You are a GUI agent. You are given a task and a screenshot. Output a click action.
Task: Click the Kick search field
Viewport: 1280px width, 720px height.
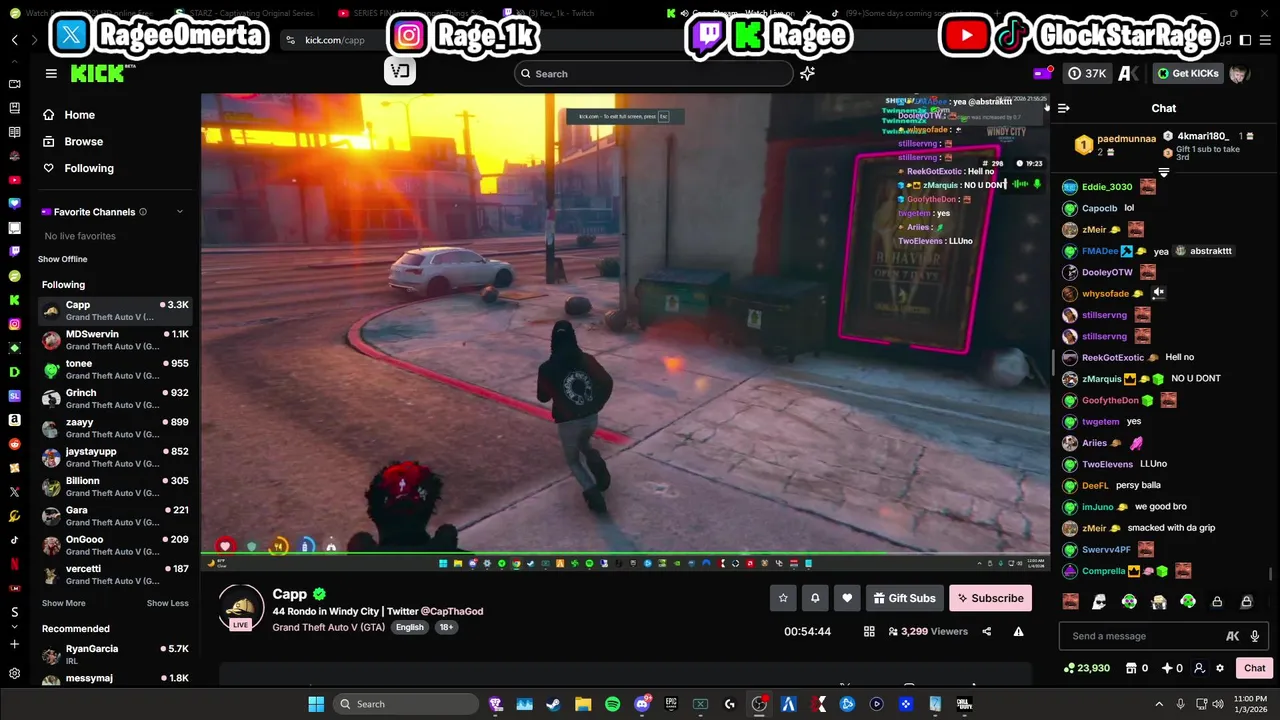coord(654,73)
